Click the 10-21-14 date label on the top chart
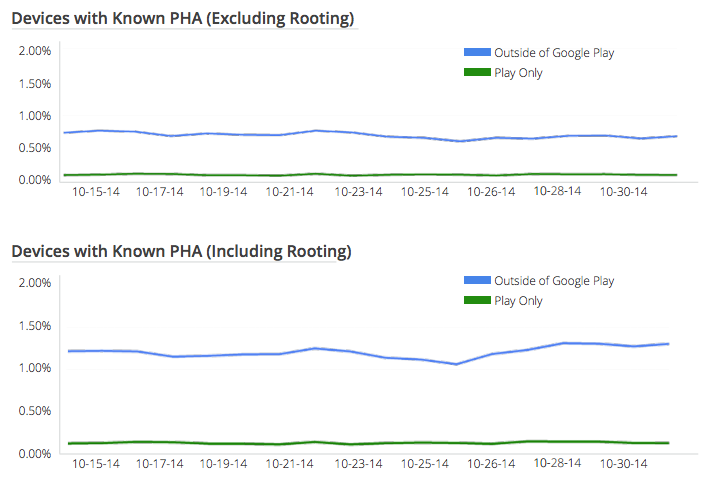Image resolution: width=715 pixels, height=484 pixels. [290, 192]
